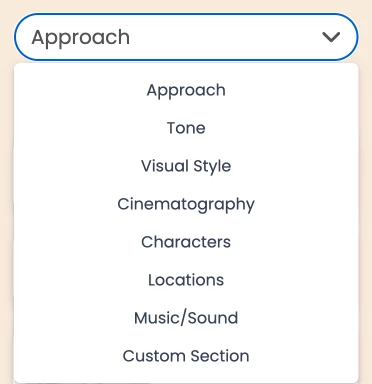The image size is (372, 384).
Task: Pick Music/Sound from the list
Action: click(x=186, y=318)
